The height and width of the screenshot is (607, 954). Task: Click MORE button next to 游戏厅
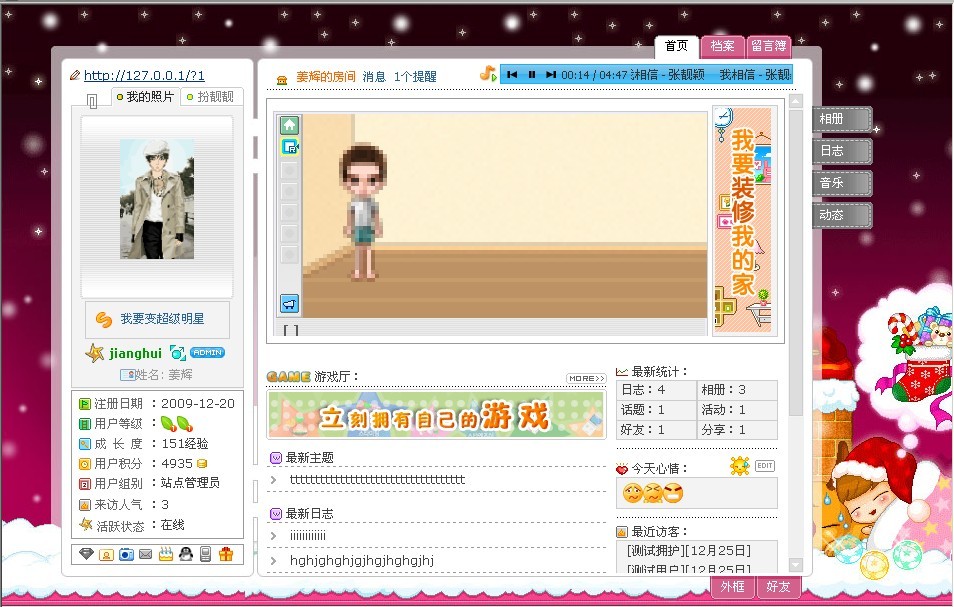586,378
